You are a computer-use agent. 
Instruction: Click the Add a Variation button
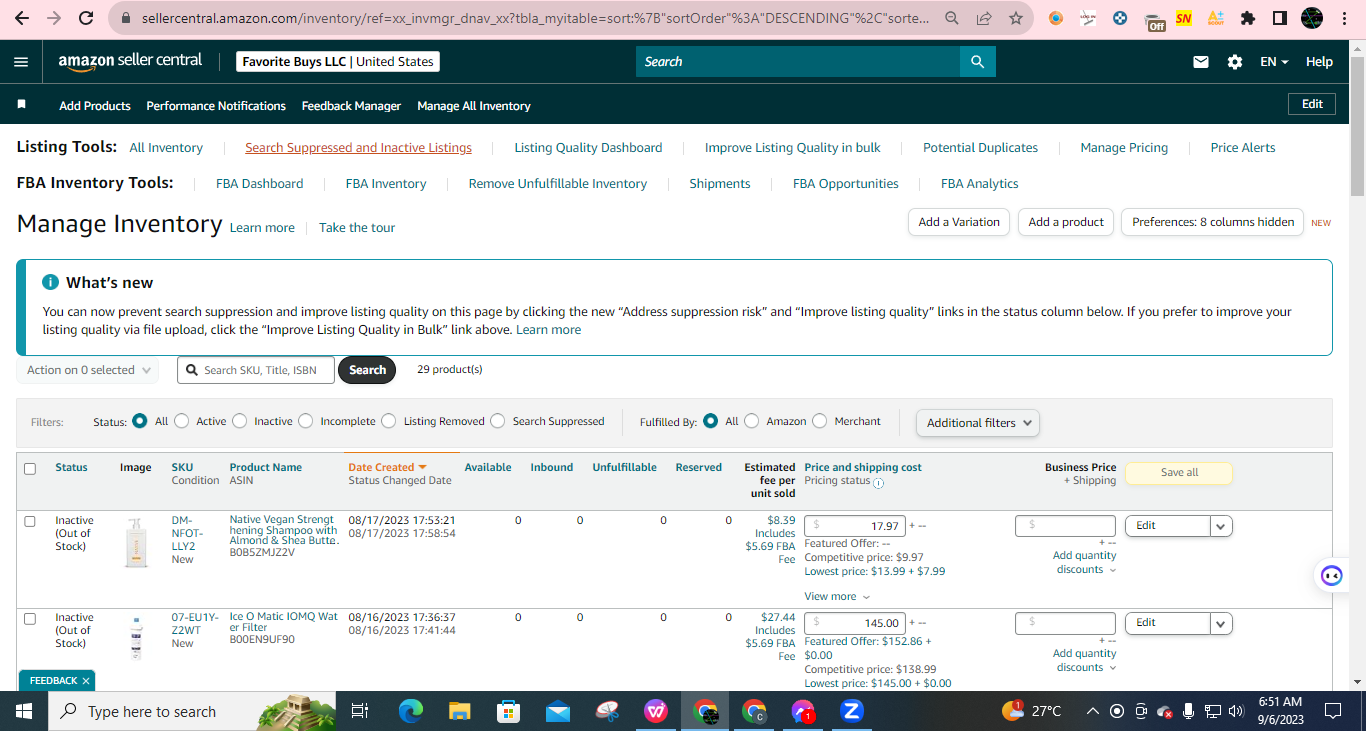click(959, 222)
